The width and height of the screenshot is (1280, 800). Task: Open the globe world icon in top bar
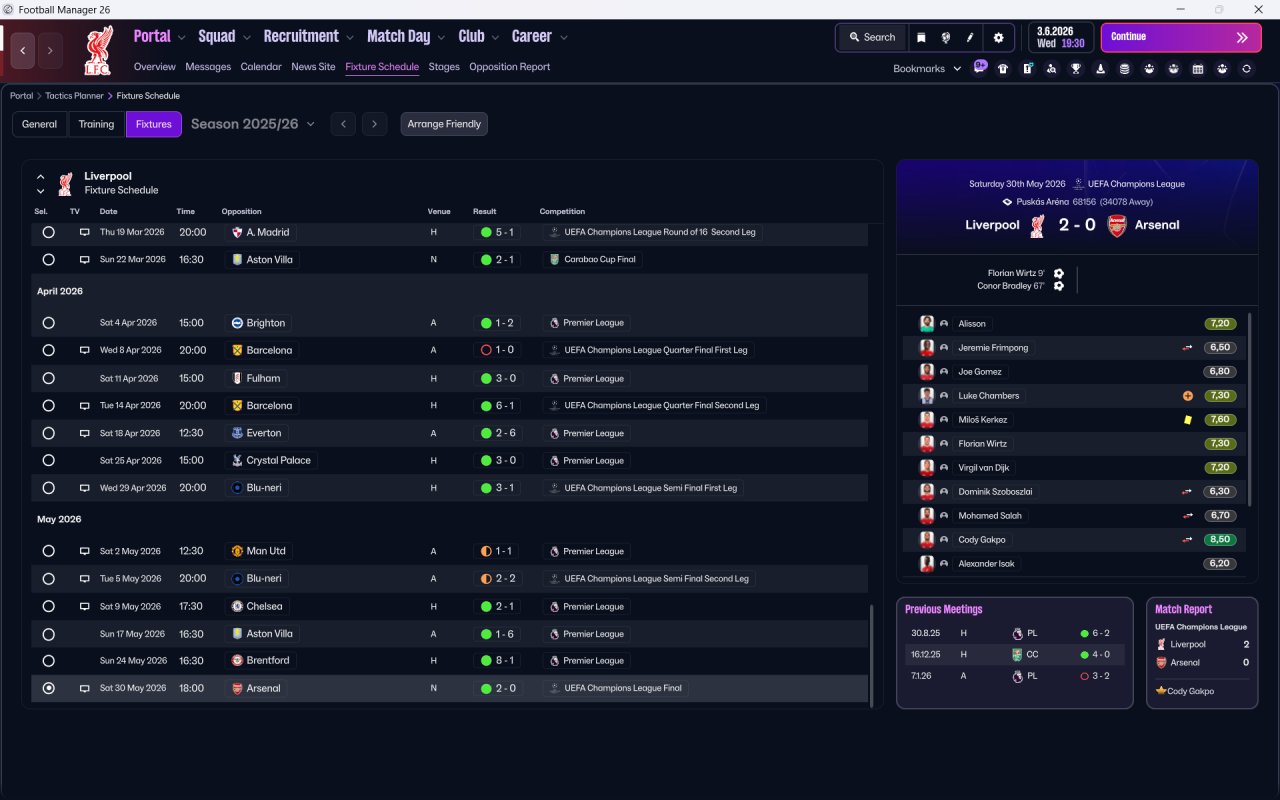click(945, 38)
